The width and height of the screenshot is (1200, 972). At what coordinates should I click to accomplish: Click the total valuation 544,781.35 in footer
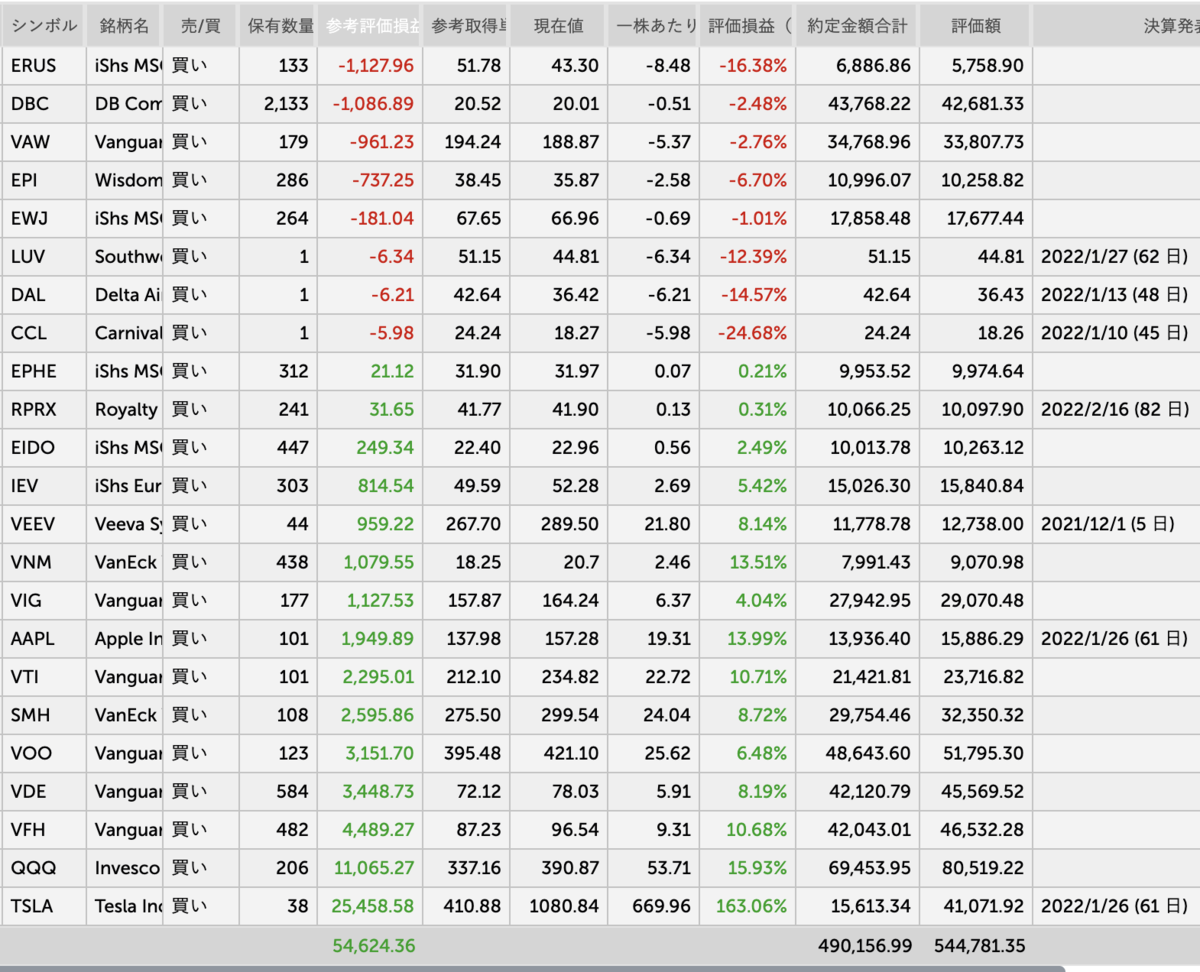[980, 945]
